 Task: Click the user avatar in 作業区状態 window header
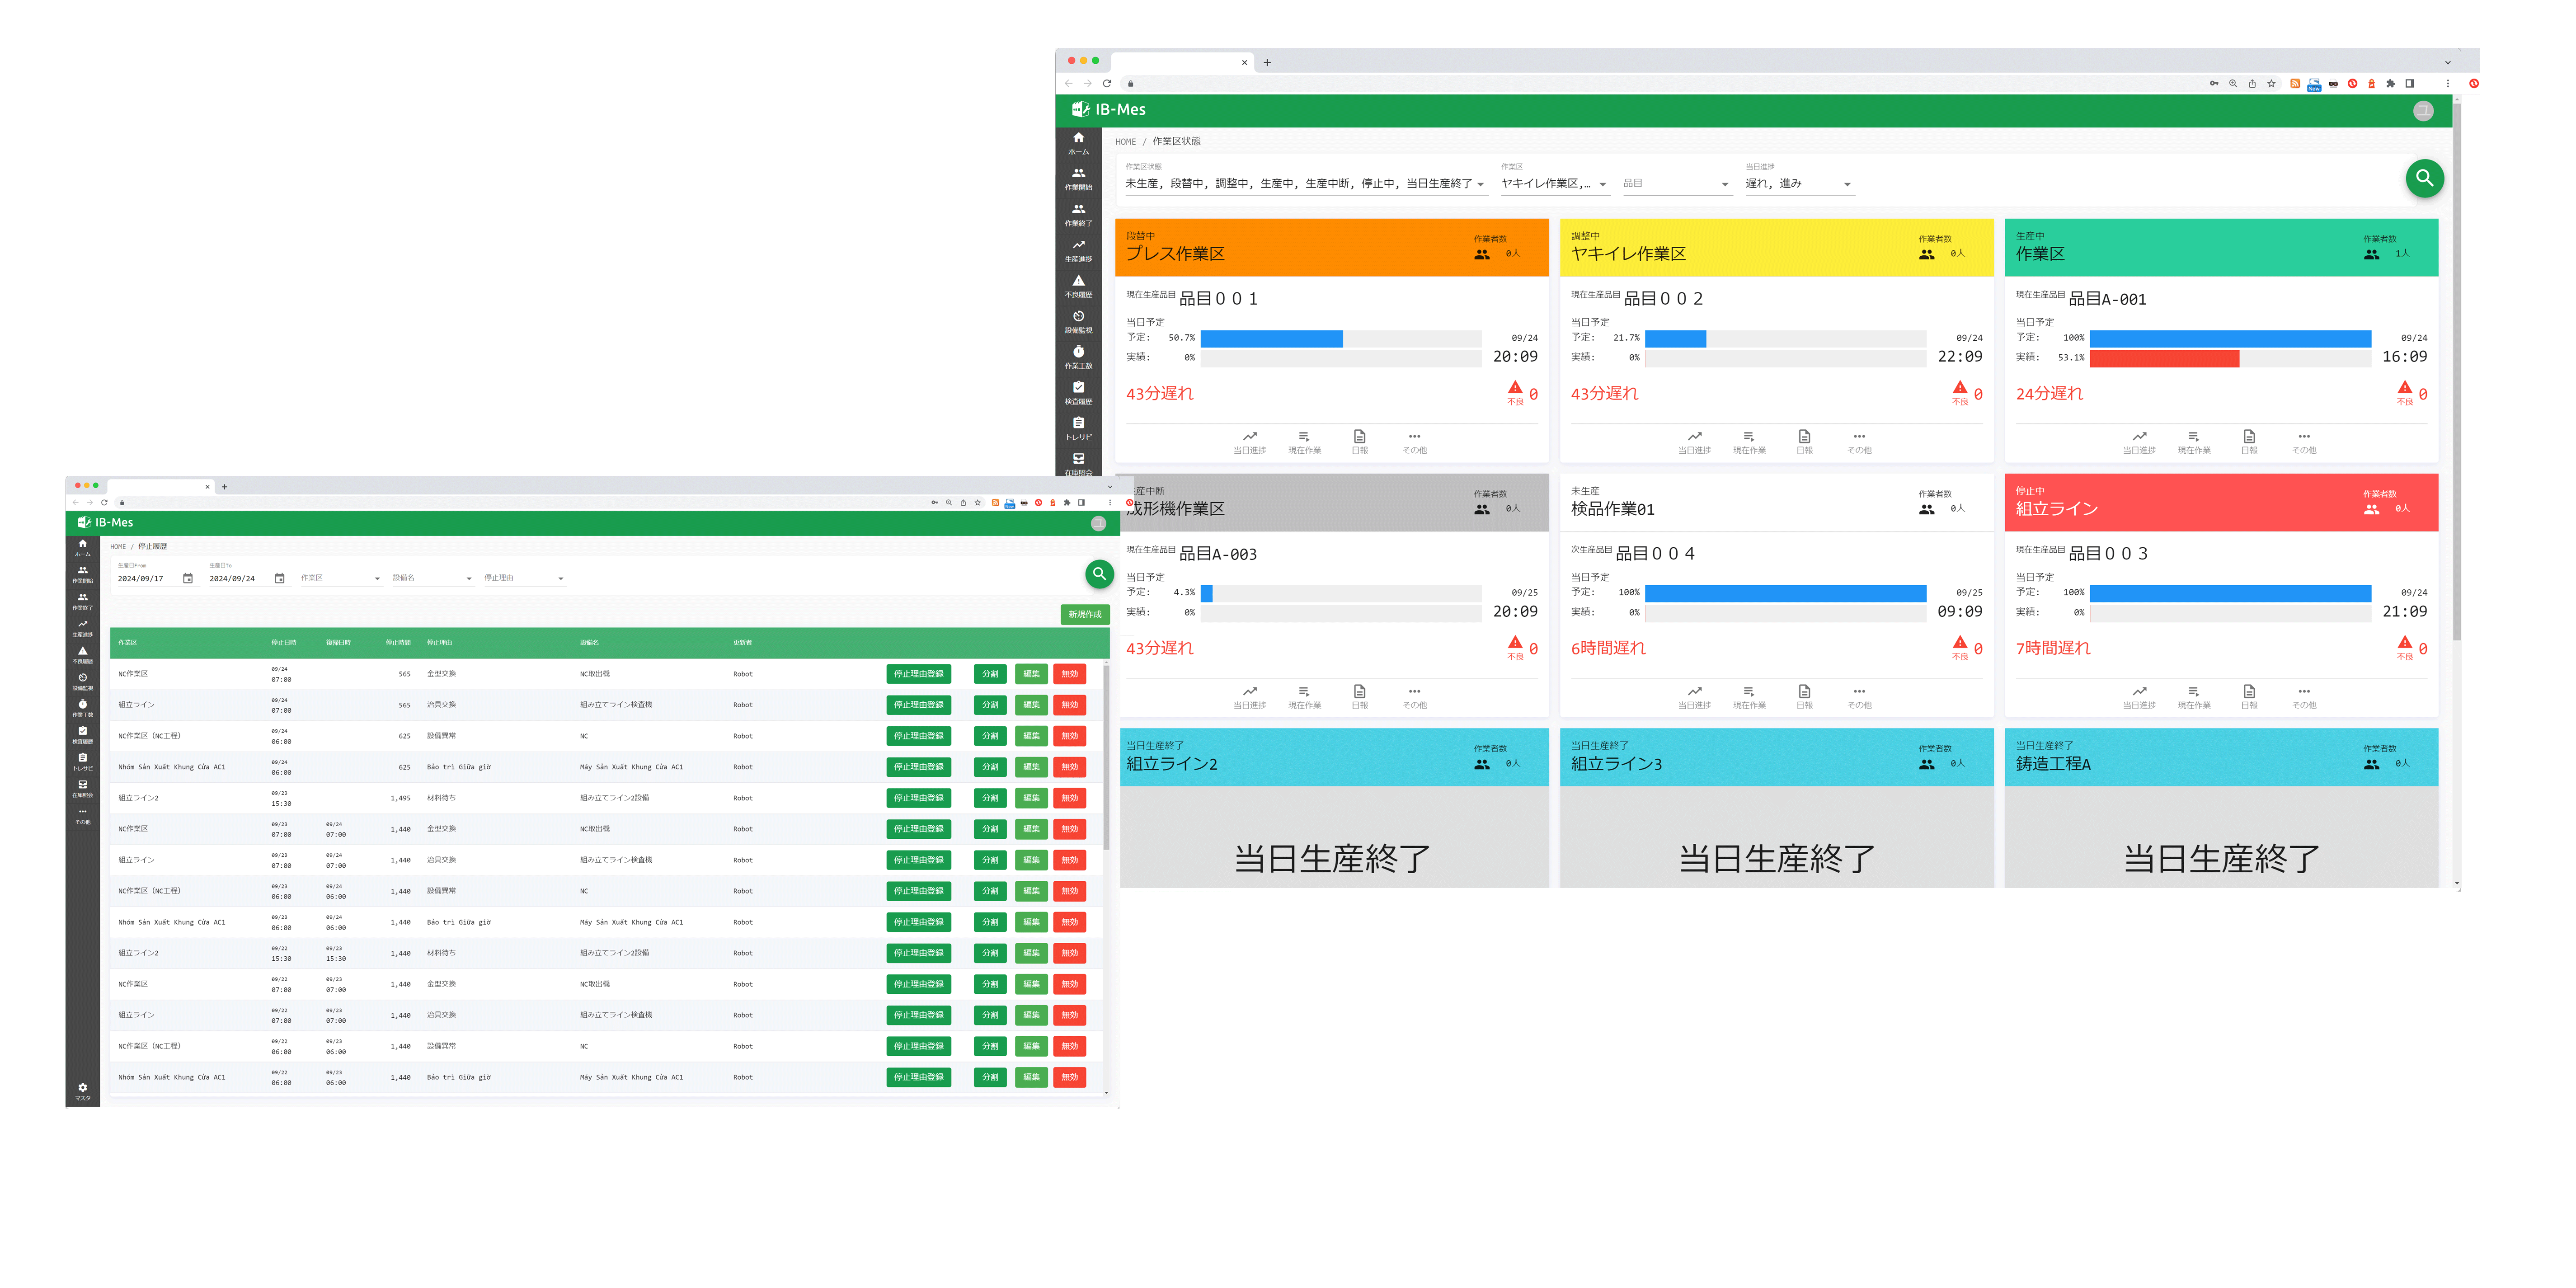2422,111
